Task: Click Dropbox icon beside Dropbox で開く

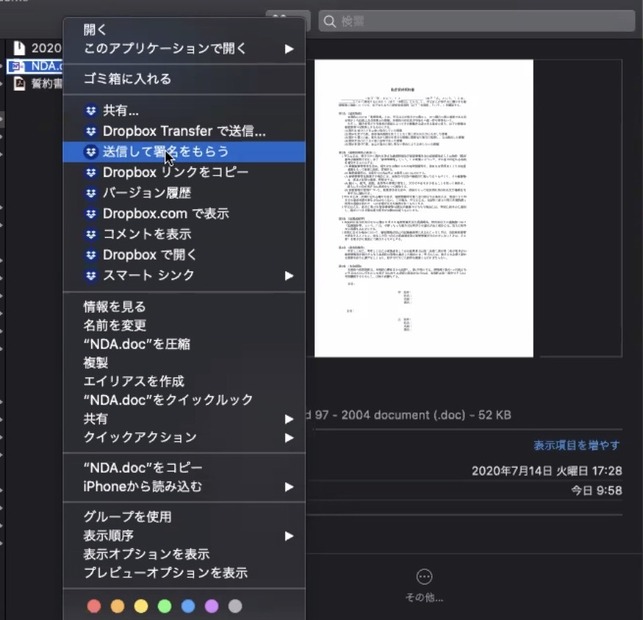Action: pos(91,255)
